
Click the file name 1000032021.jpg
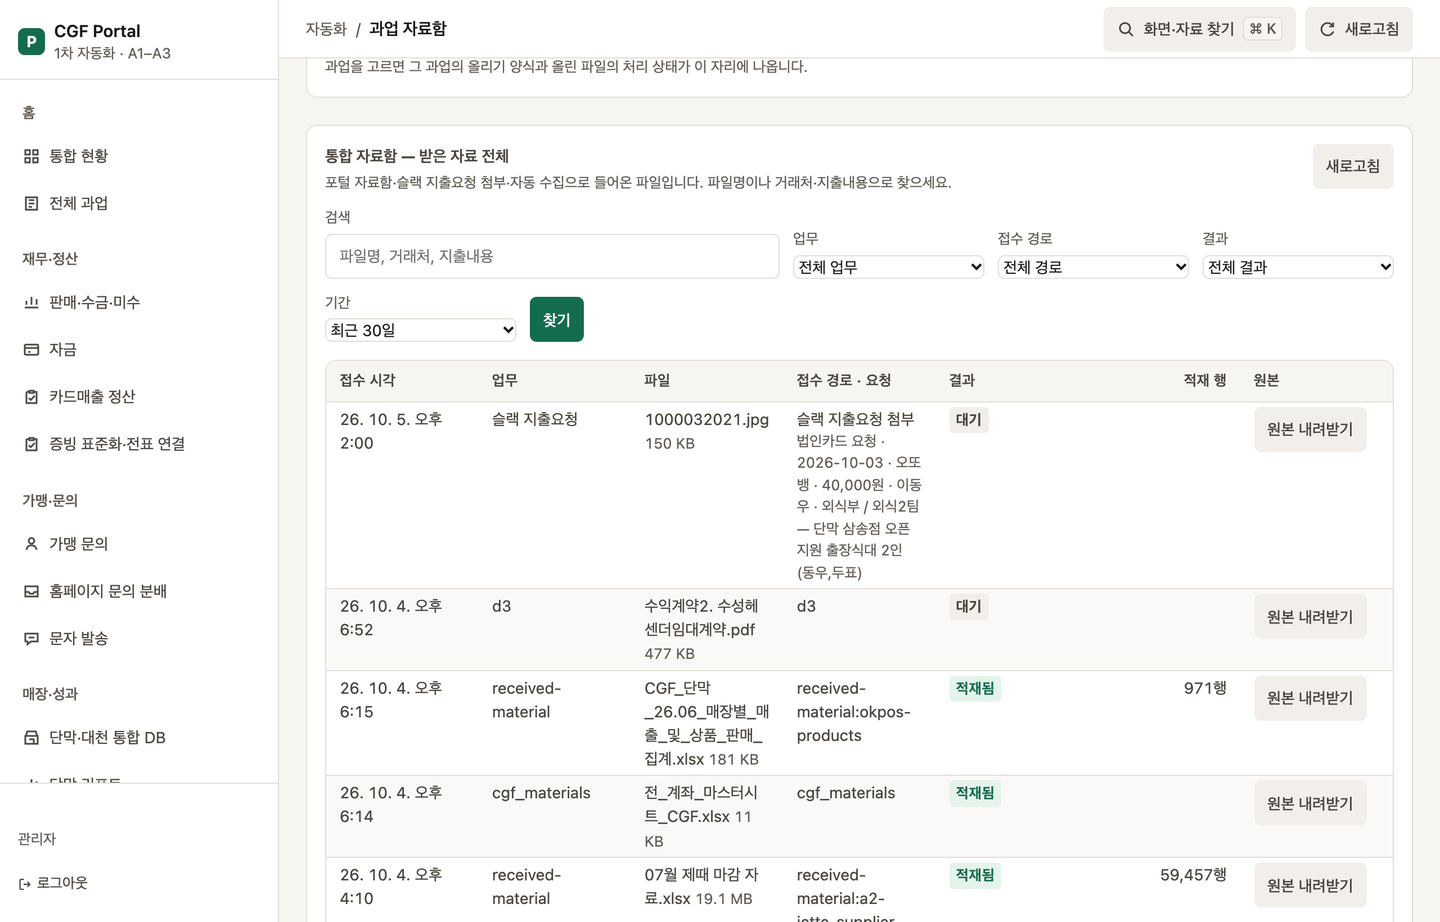click(x=707, y=420)
